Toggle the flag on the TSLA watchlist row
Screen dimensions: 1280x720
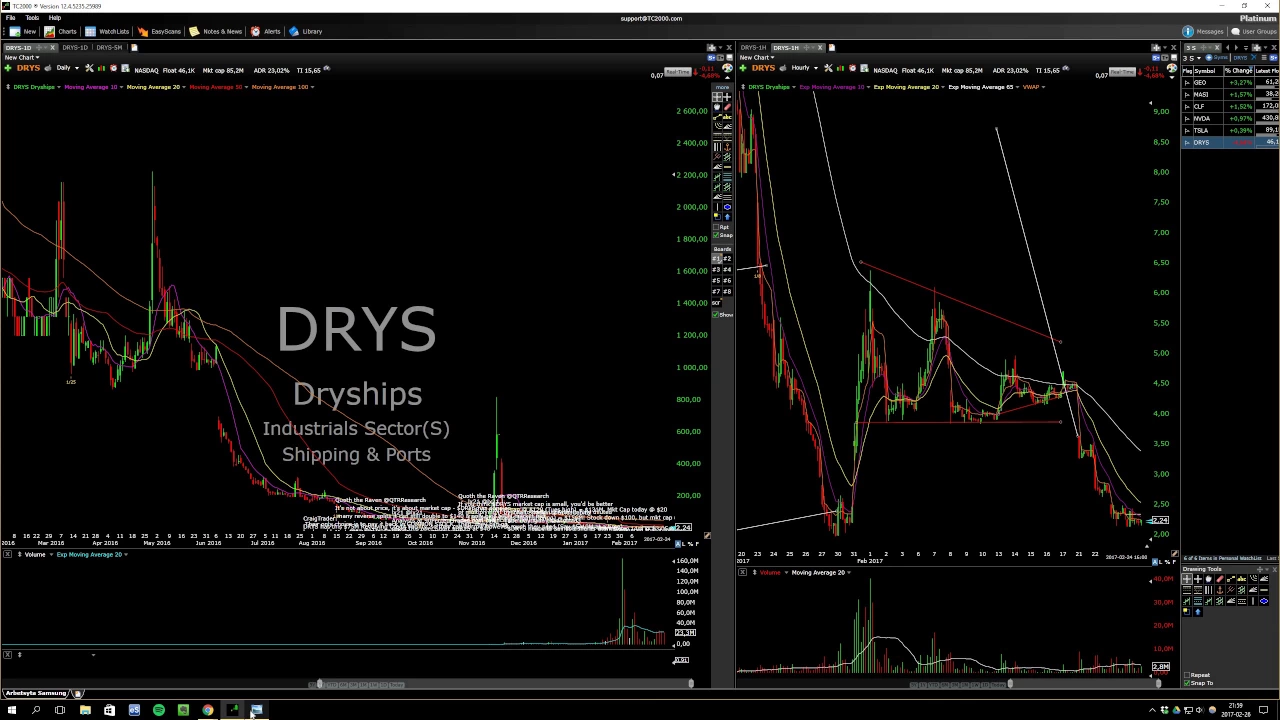1187,130
